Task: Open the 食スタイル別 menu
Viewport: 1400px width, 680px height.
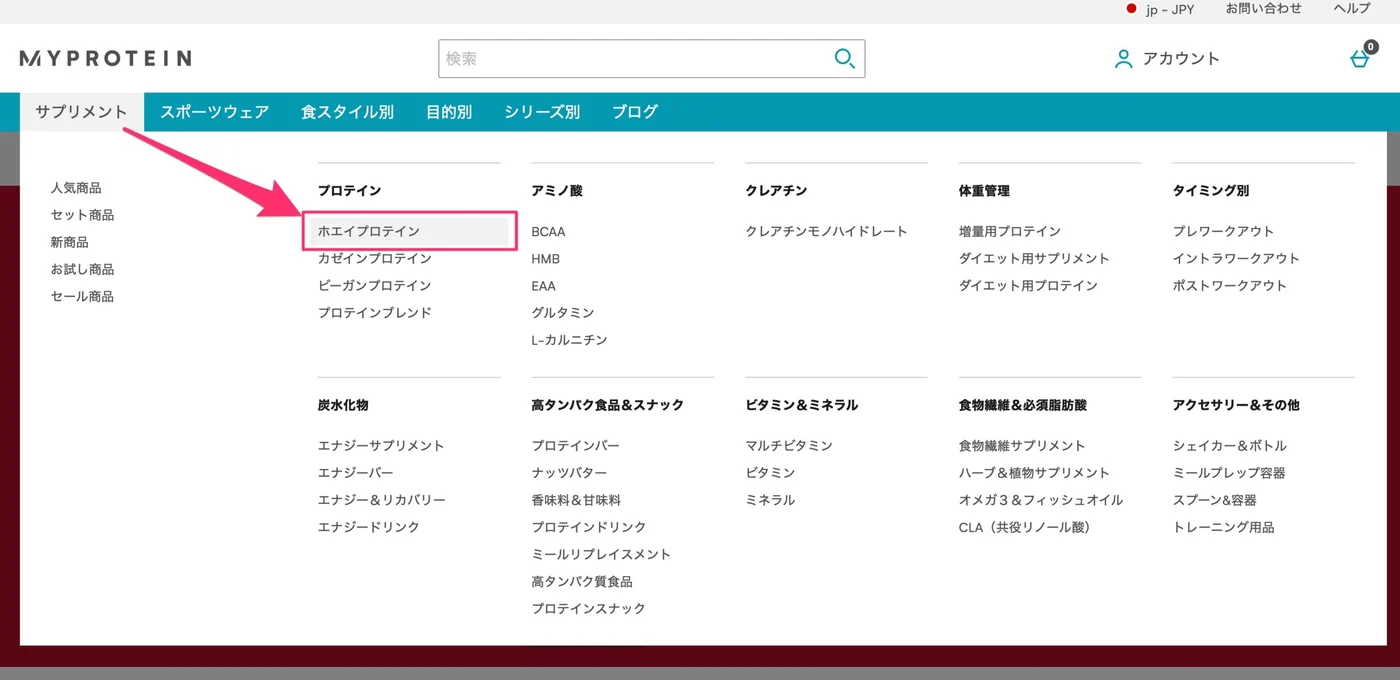Action: (x=348, y=112)
